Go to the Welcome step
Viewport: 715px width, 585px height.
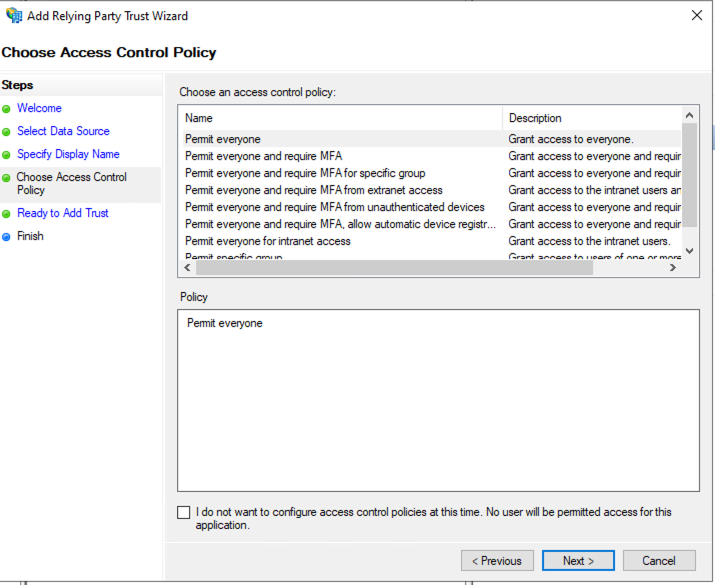click(39, 108)
